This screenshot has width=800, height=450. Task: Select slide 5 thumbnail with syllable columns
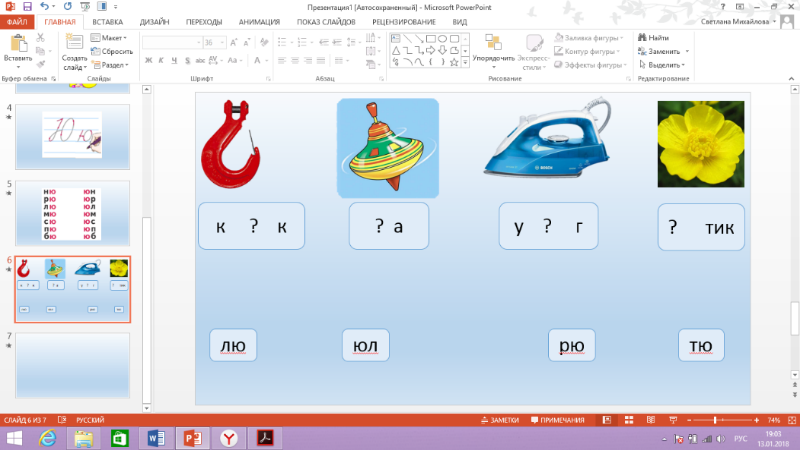[84, 211]
